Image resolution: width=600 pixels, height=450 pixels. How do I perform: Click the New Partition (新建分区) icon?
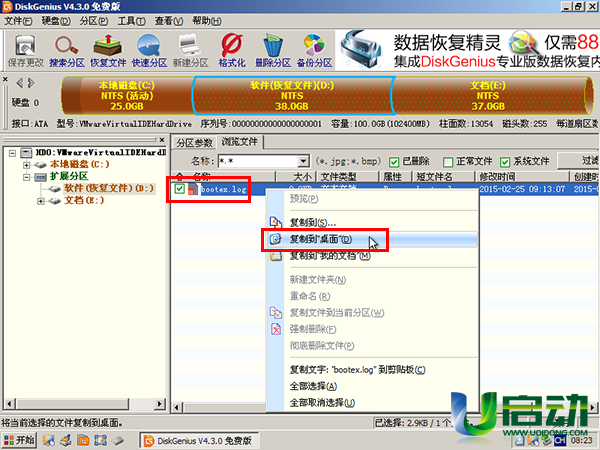[x=190, y=51]
